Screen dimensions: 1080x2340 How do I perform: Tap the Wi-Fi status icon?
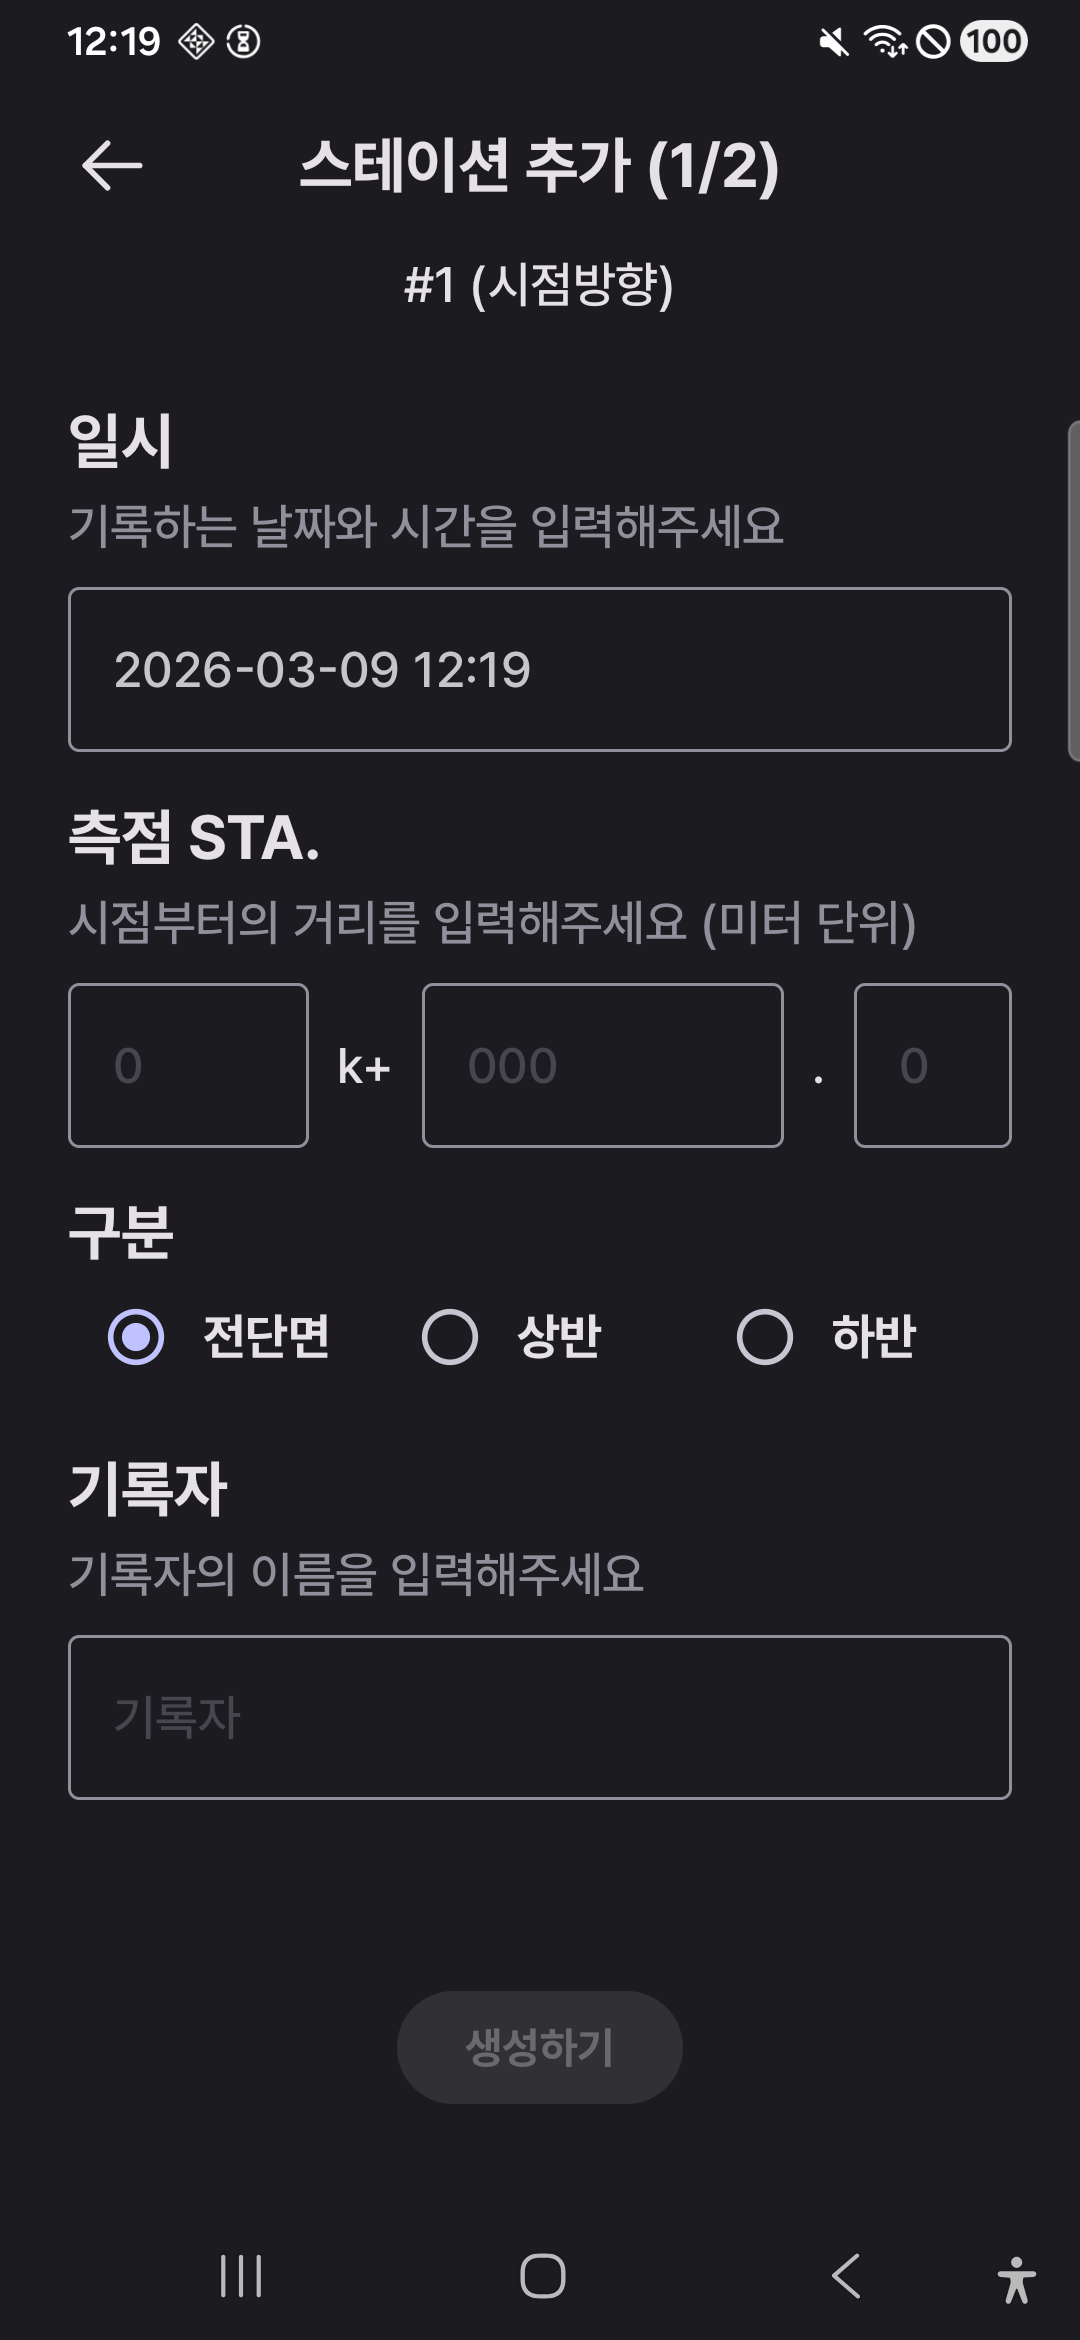885,42
